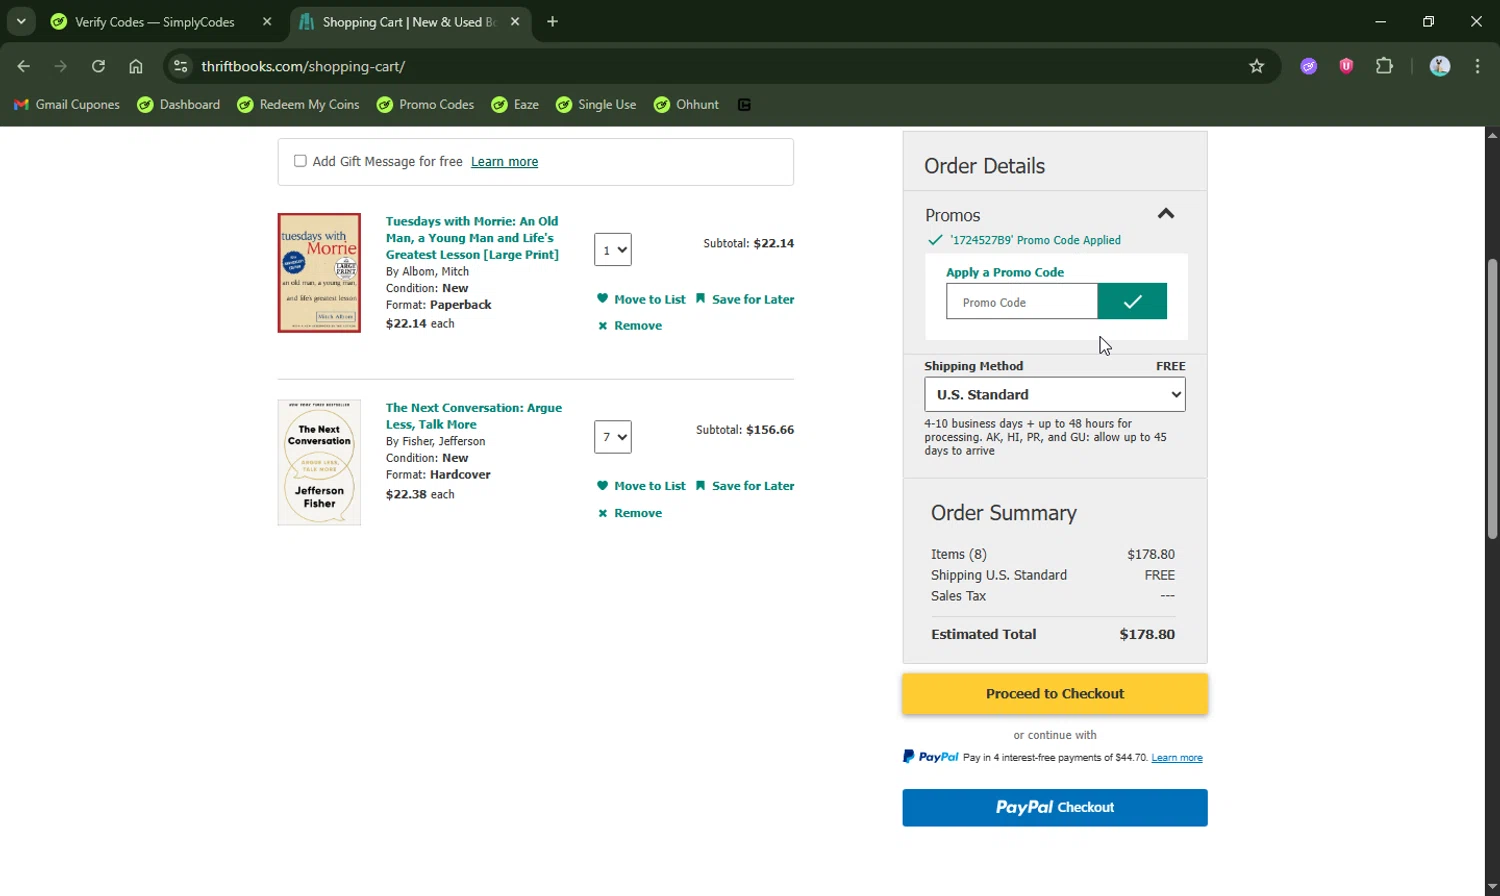Select the Shopping Cart tab
The image size is (1500, 896).
(409, 22)
